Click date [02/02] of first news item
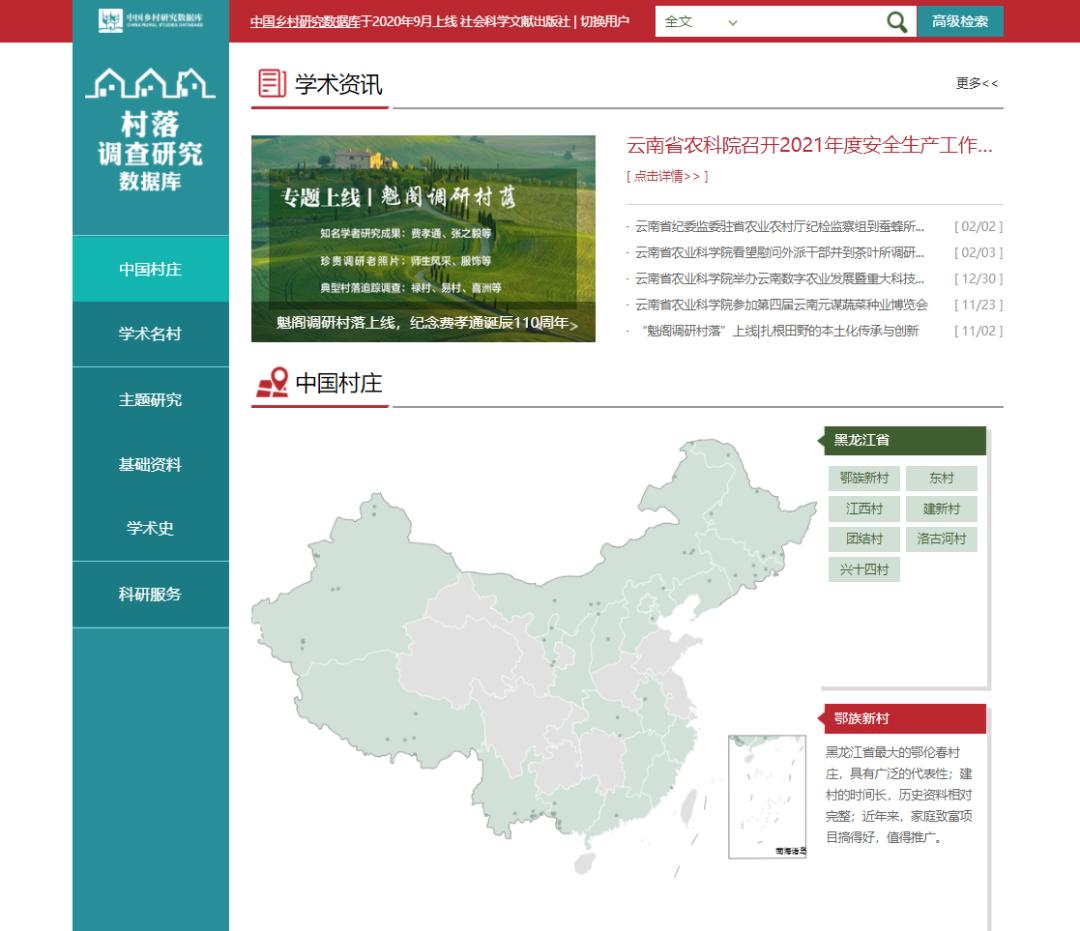 pos(978,227)
